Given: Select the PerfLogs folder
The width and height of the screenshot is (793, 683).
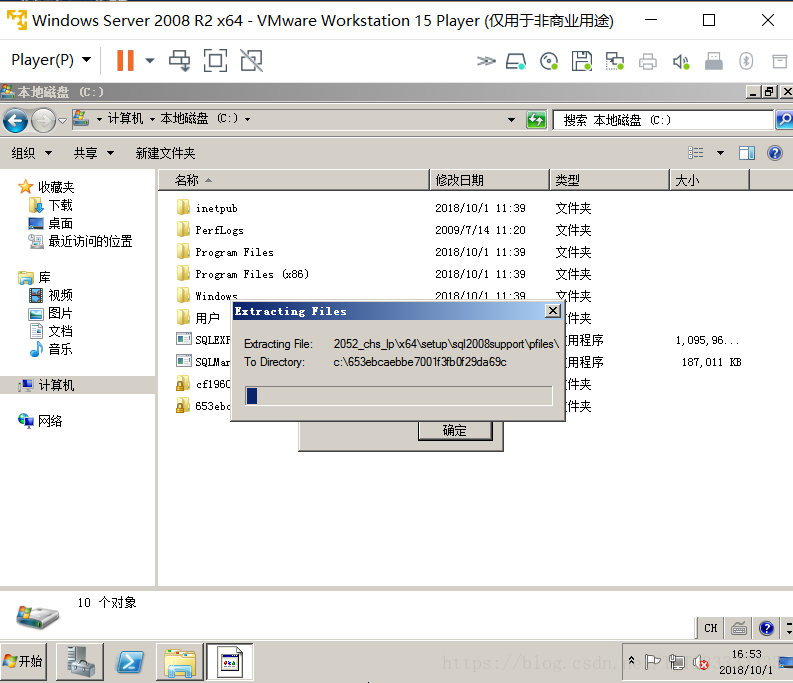Looking at the screenshot, I should (219, 230).
